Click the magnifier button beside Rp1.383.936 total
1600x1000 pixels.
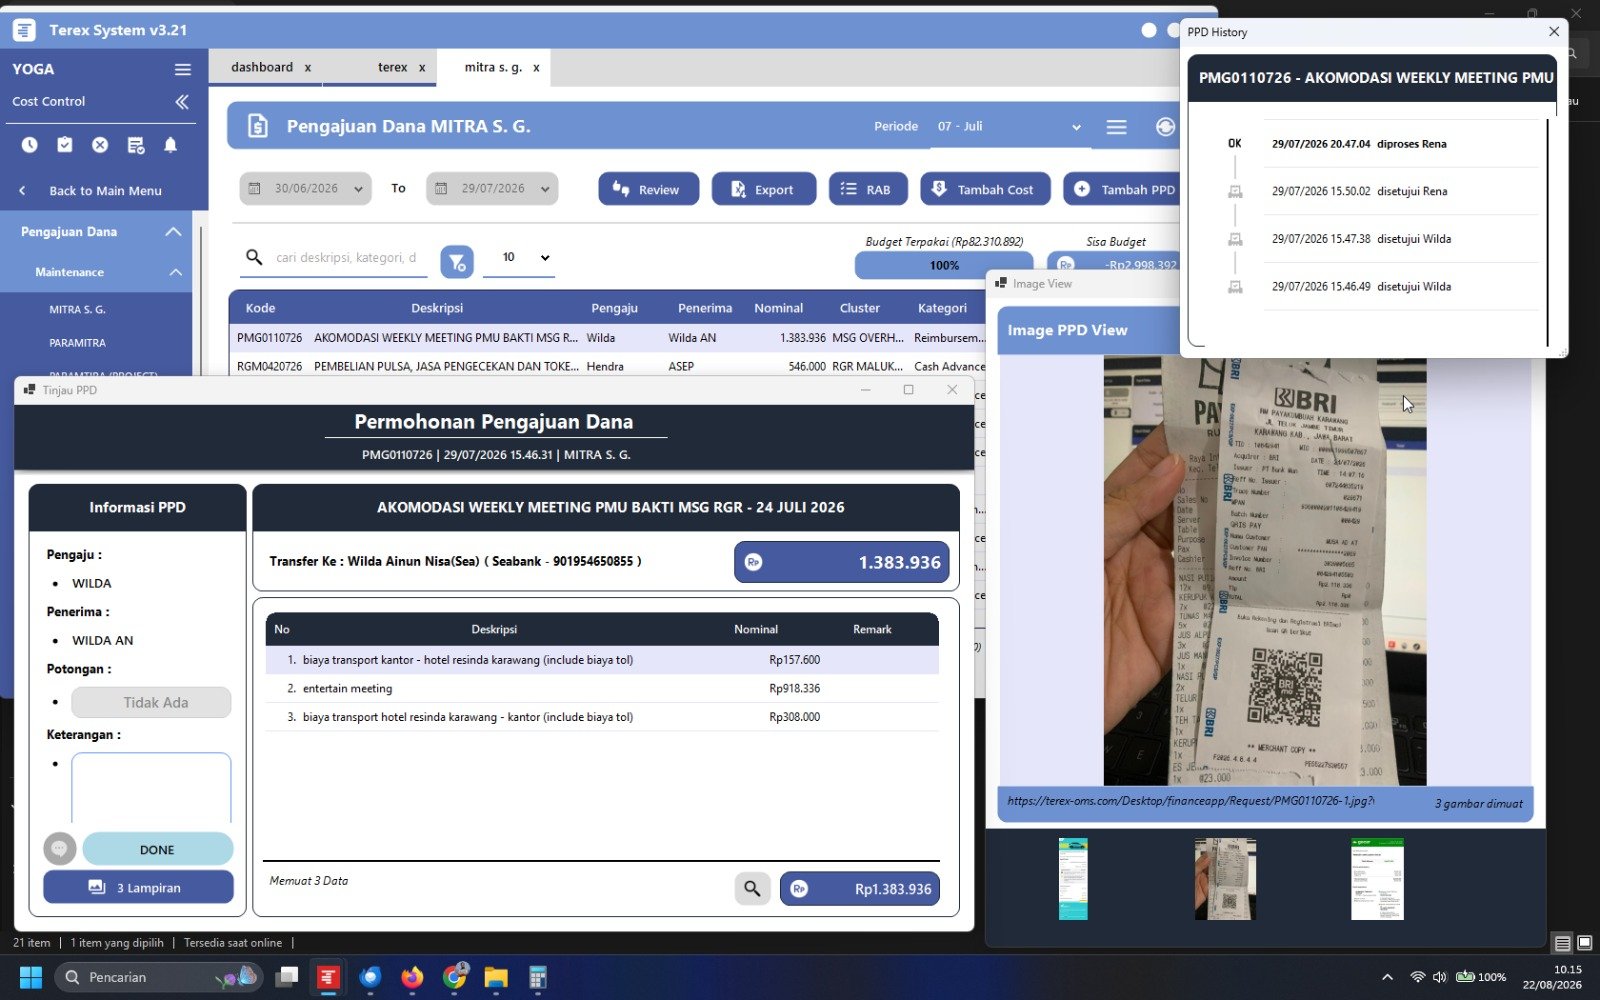click(x=752, y=888)
